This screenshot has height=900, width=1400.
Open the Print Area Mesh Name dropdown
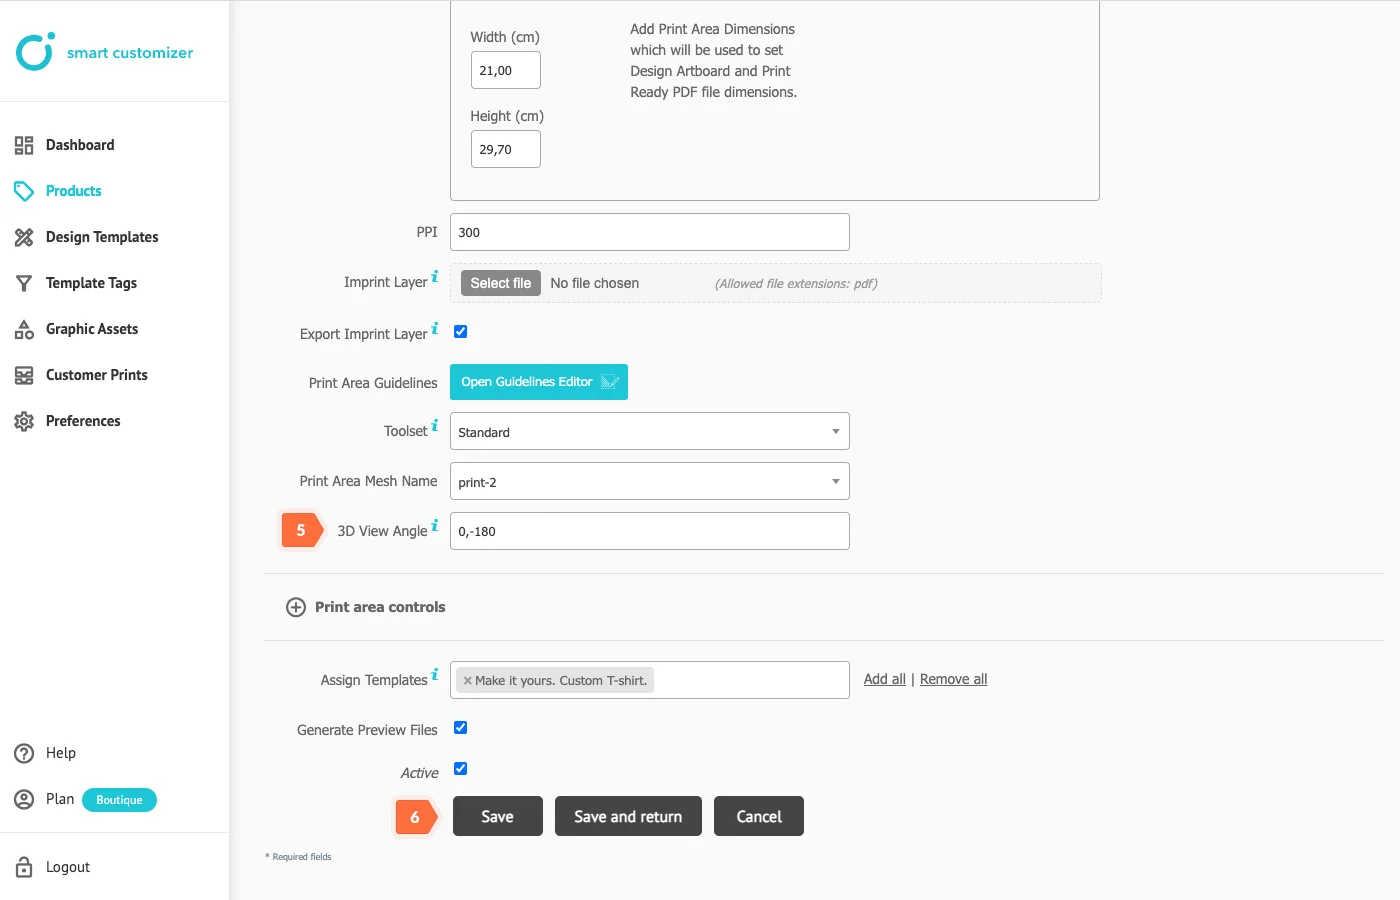tap(650, 481)
